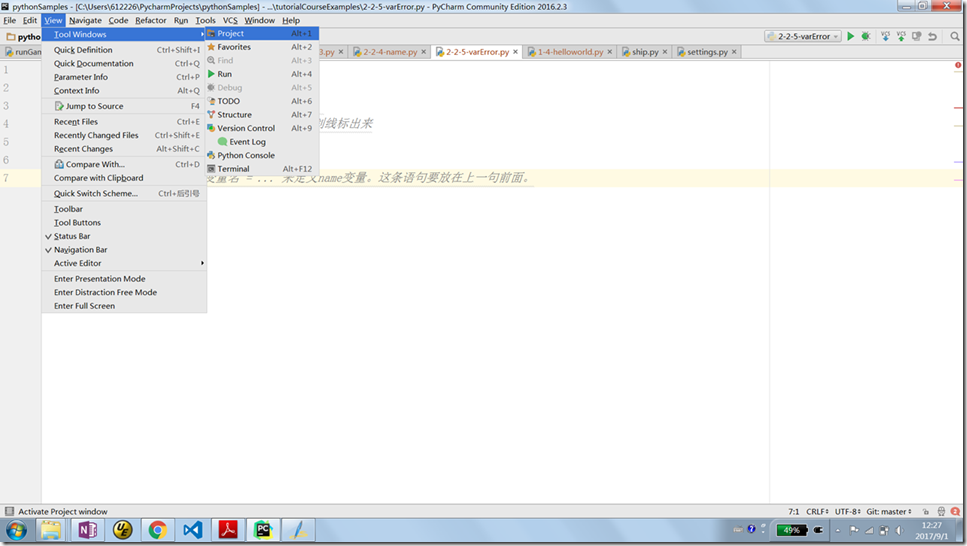Click the Revert undo-arrow toolbar icon

pyautogui.click(x=932, y=36)
